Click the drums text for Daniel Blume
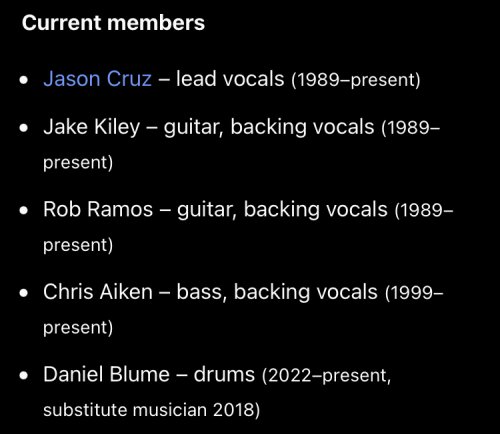Screen dimensions: 500x434 tap(224, 374)
